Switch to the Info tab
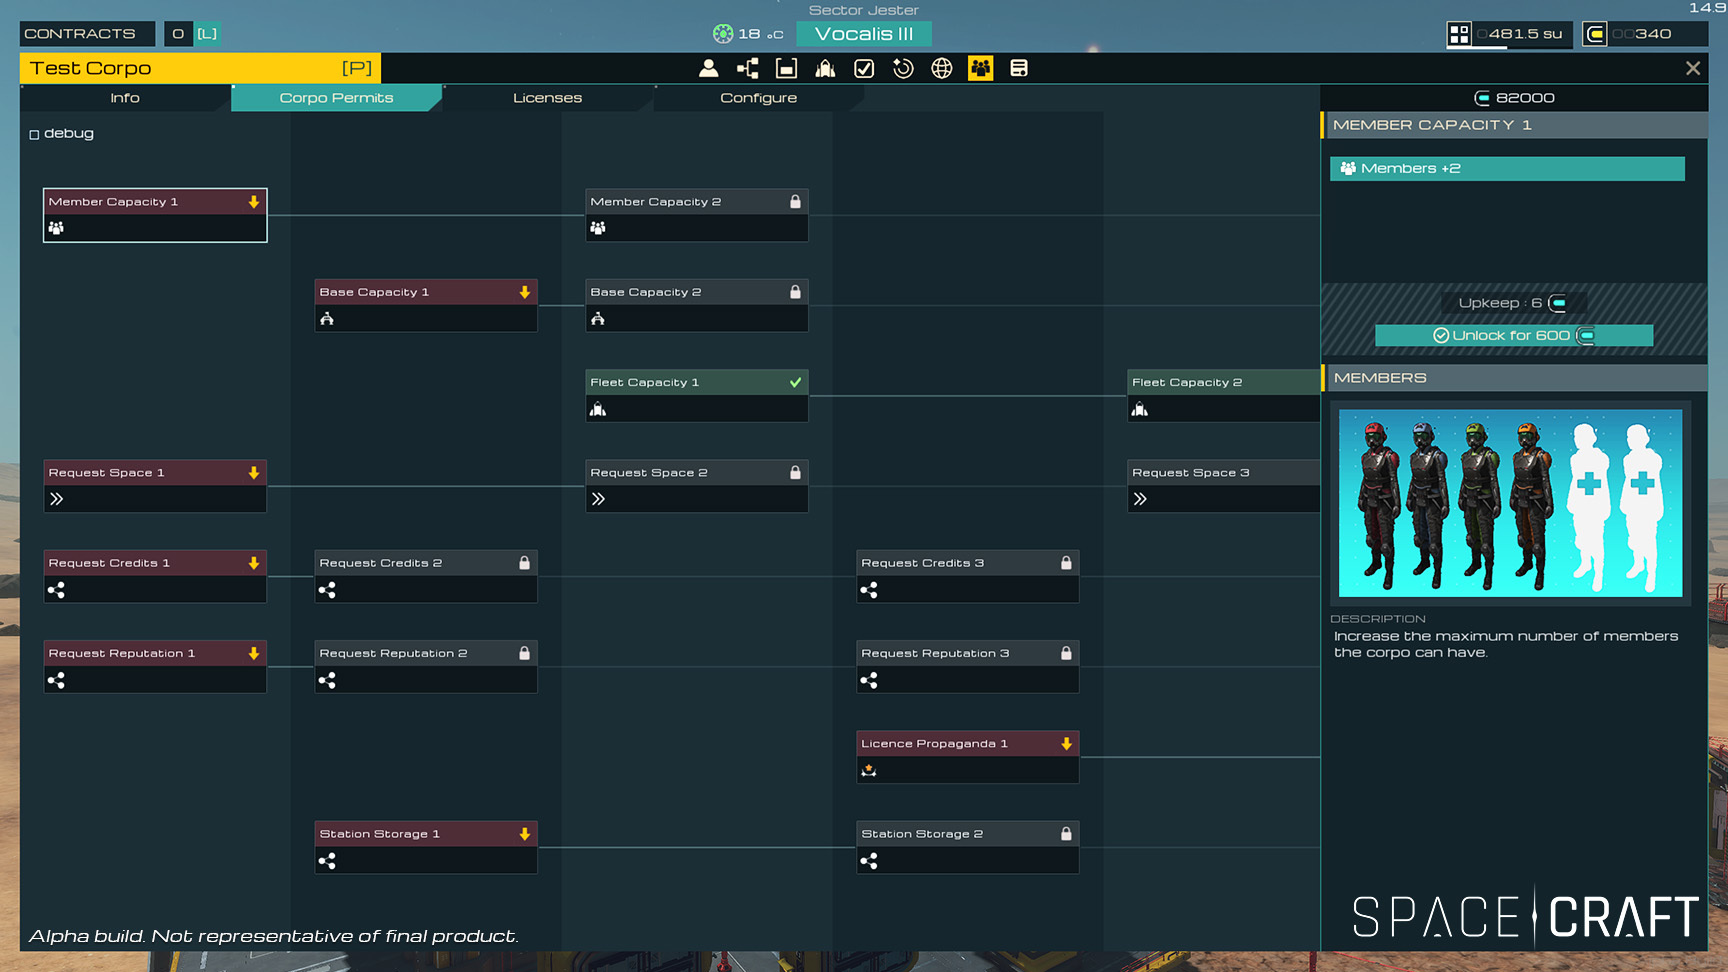Image resolution: width=1728 pixels, height=972 pixels. click(125, 98)
